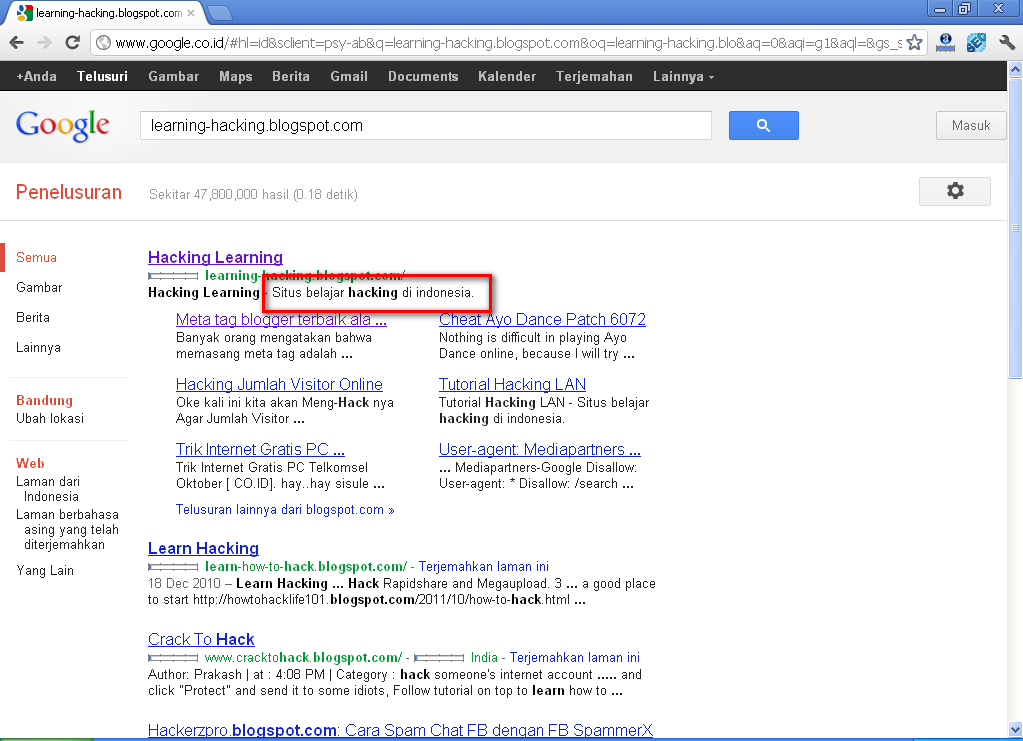
Task: Click the blue extension icon beside the wrench
Action: pos(976,43)
